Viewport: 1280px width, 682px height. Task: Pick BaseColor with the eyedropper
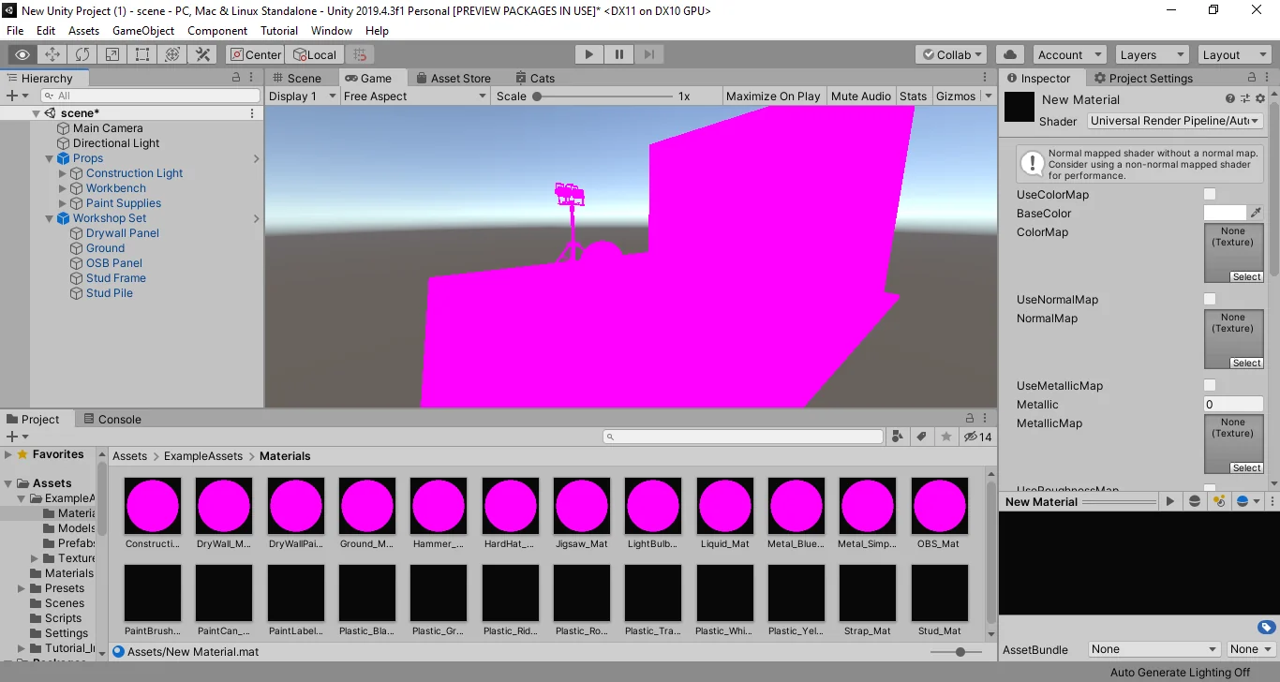tap(1256, 213)
